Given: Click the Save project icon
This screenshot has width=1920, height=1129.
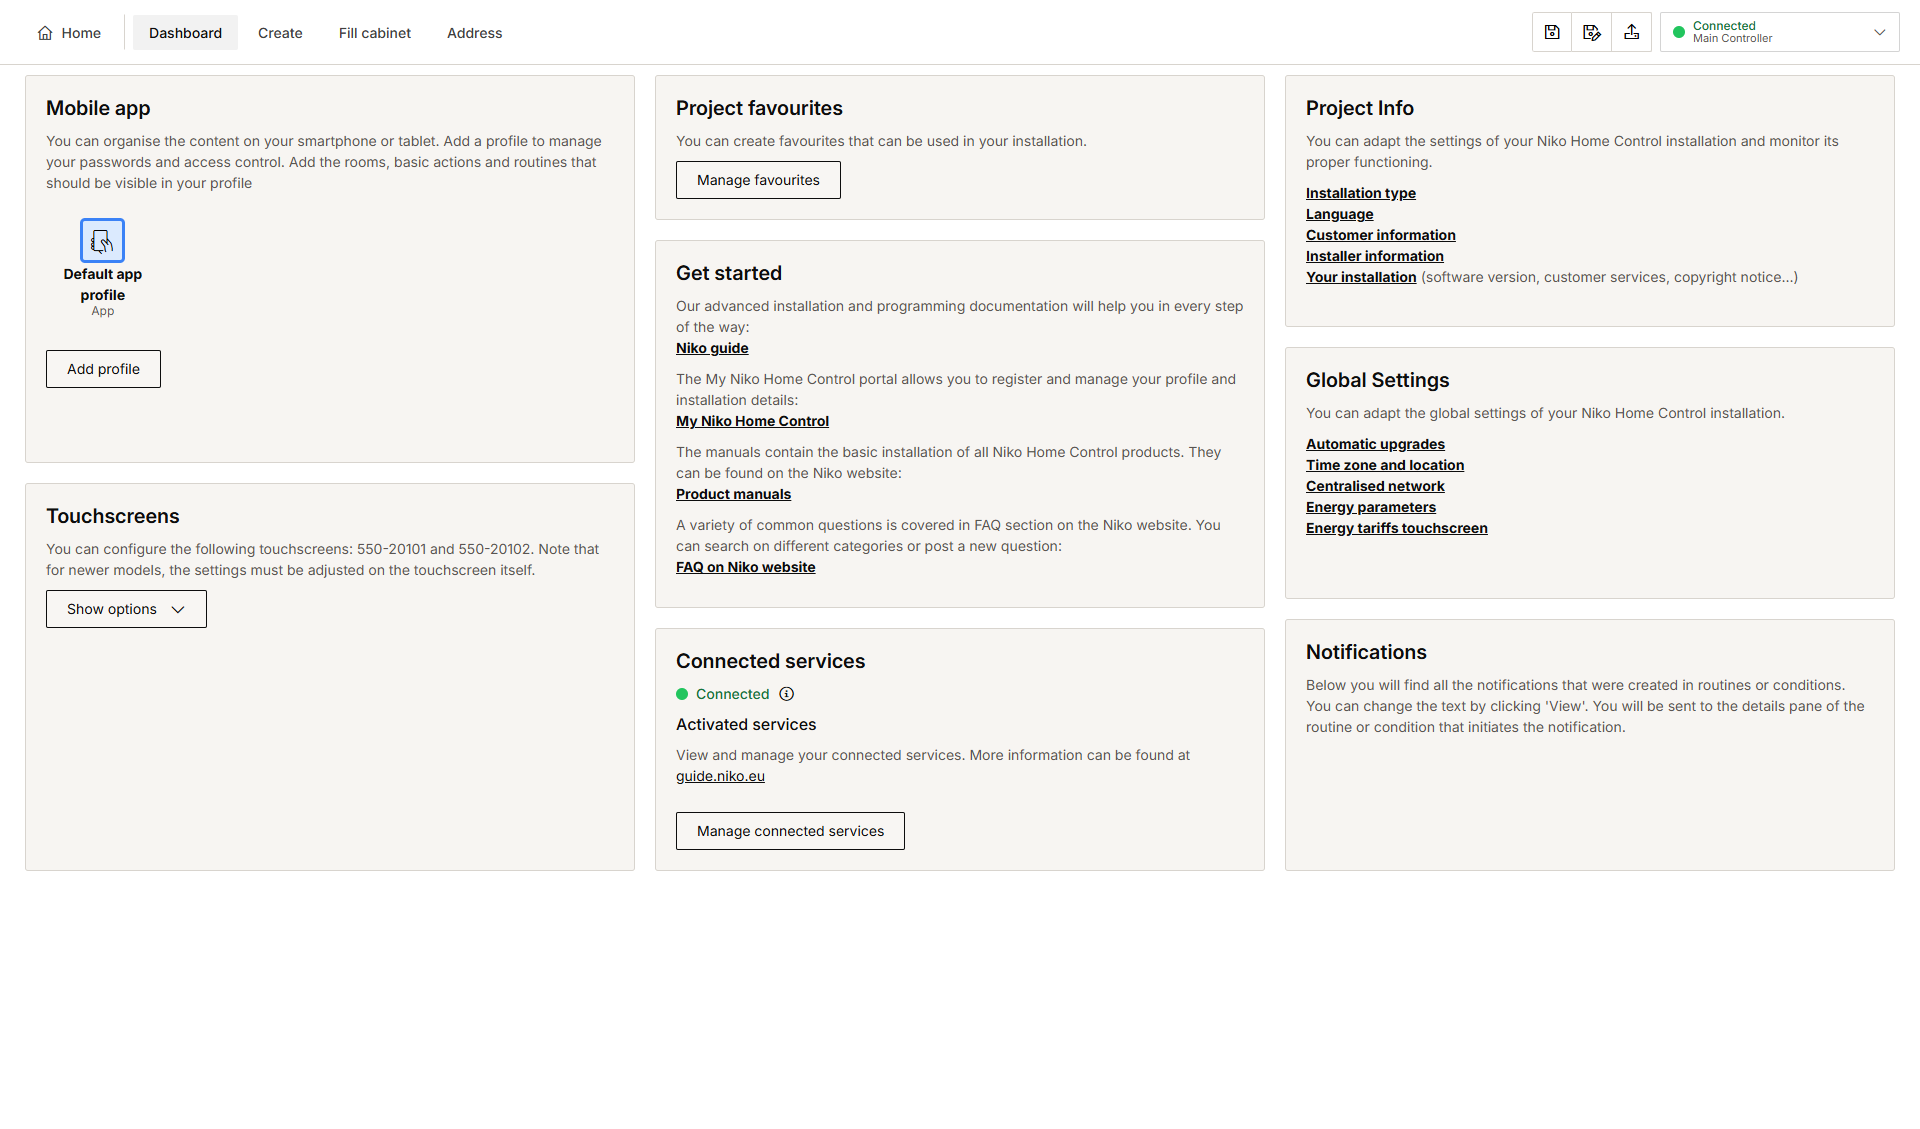Looking at the screenshot, I should 1552,32.
